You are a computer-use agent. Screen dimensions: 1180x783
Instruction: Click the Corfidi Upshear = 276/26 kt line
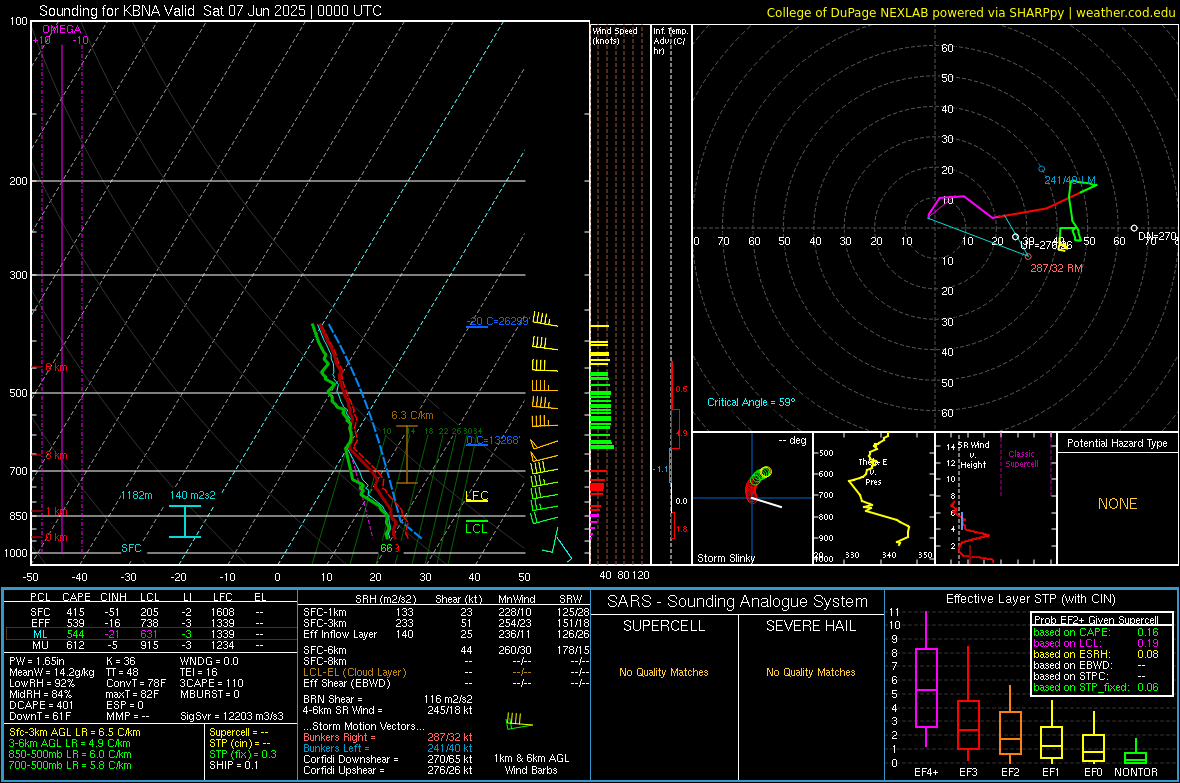tap(388, 769)
